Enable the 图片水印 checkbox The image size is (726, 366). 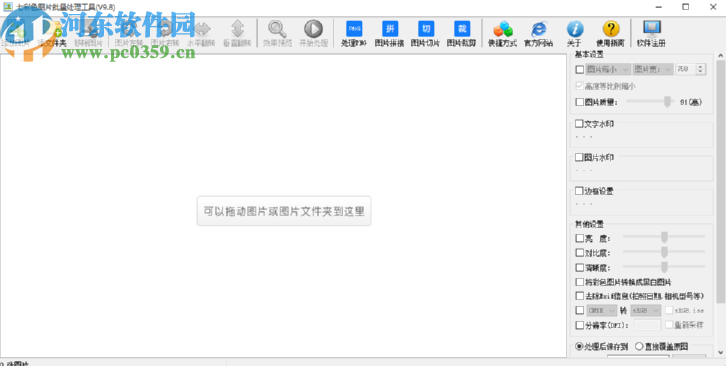(579, 158)
